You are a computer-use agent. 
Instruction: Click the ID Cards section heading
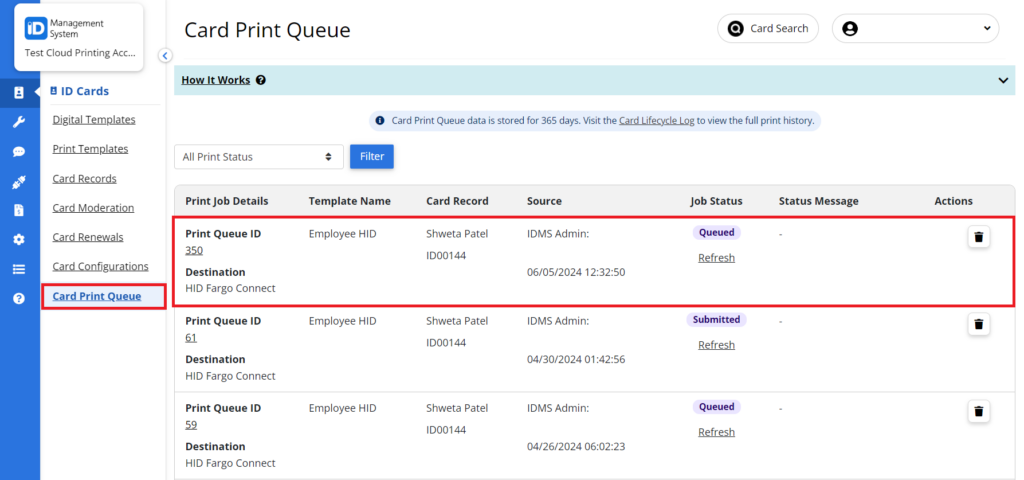85,91
